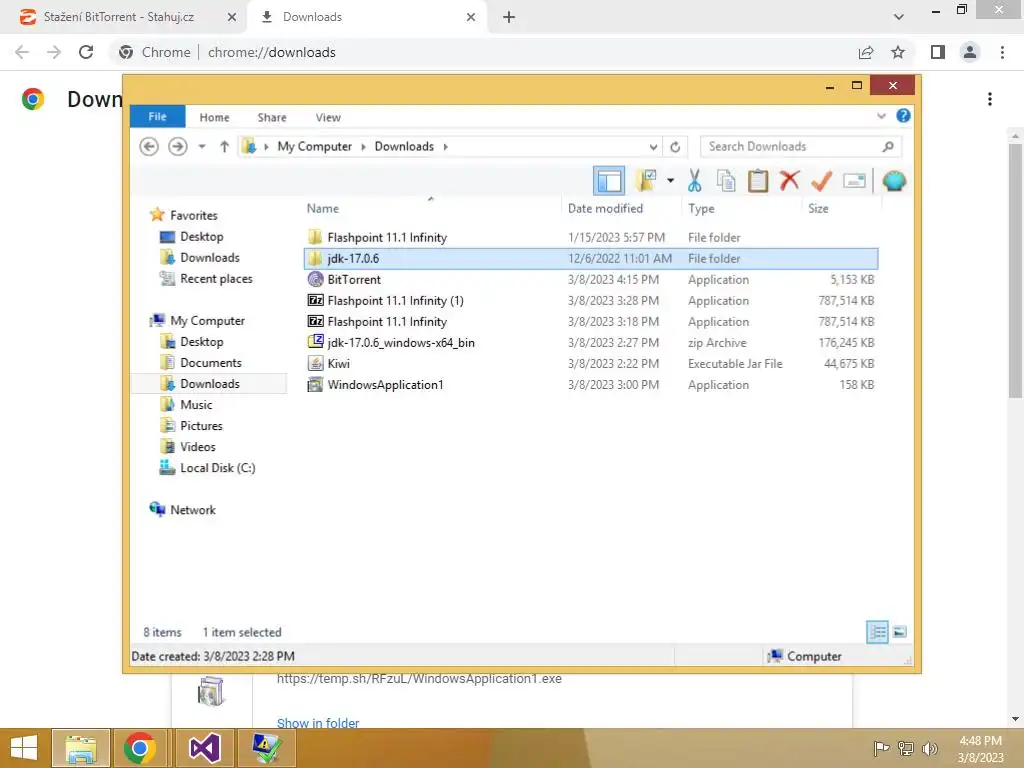Select the Flashpoint 11.1 Infinity folder
Image resolution: width=1024 pixels, height=768 pixels.
pos(591,238)
